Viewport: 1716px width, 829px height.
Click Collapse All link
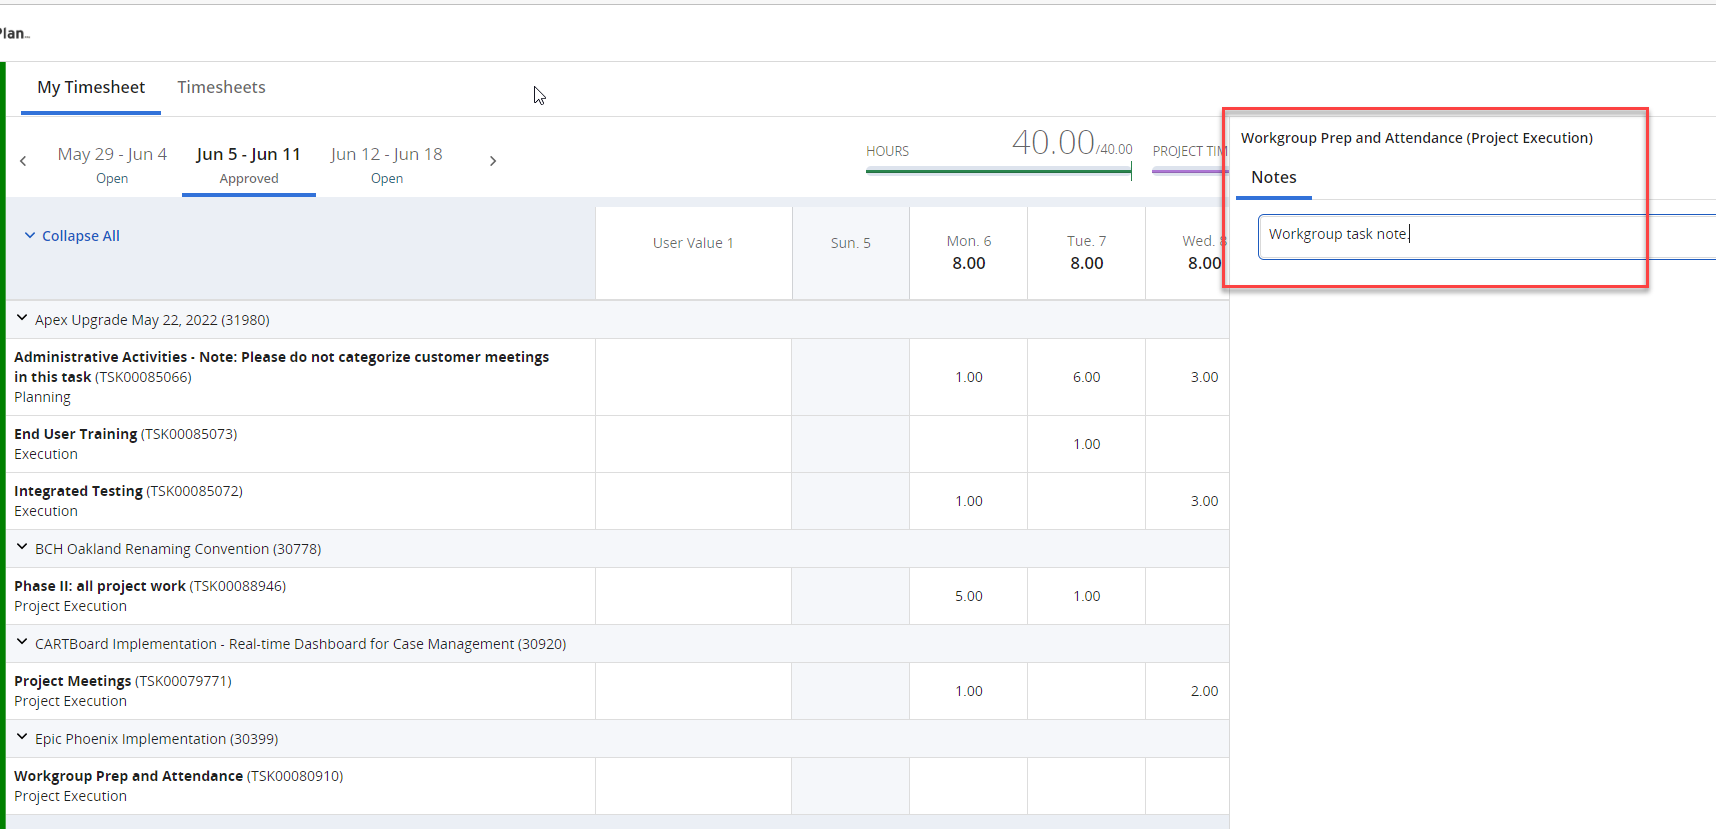click(x=72, y=236)
